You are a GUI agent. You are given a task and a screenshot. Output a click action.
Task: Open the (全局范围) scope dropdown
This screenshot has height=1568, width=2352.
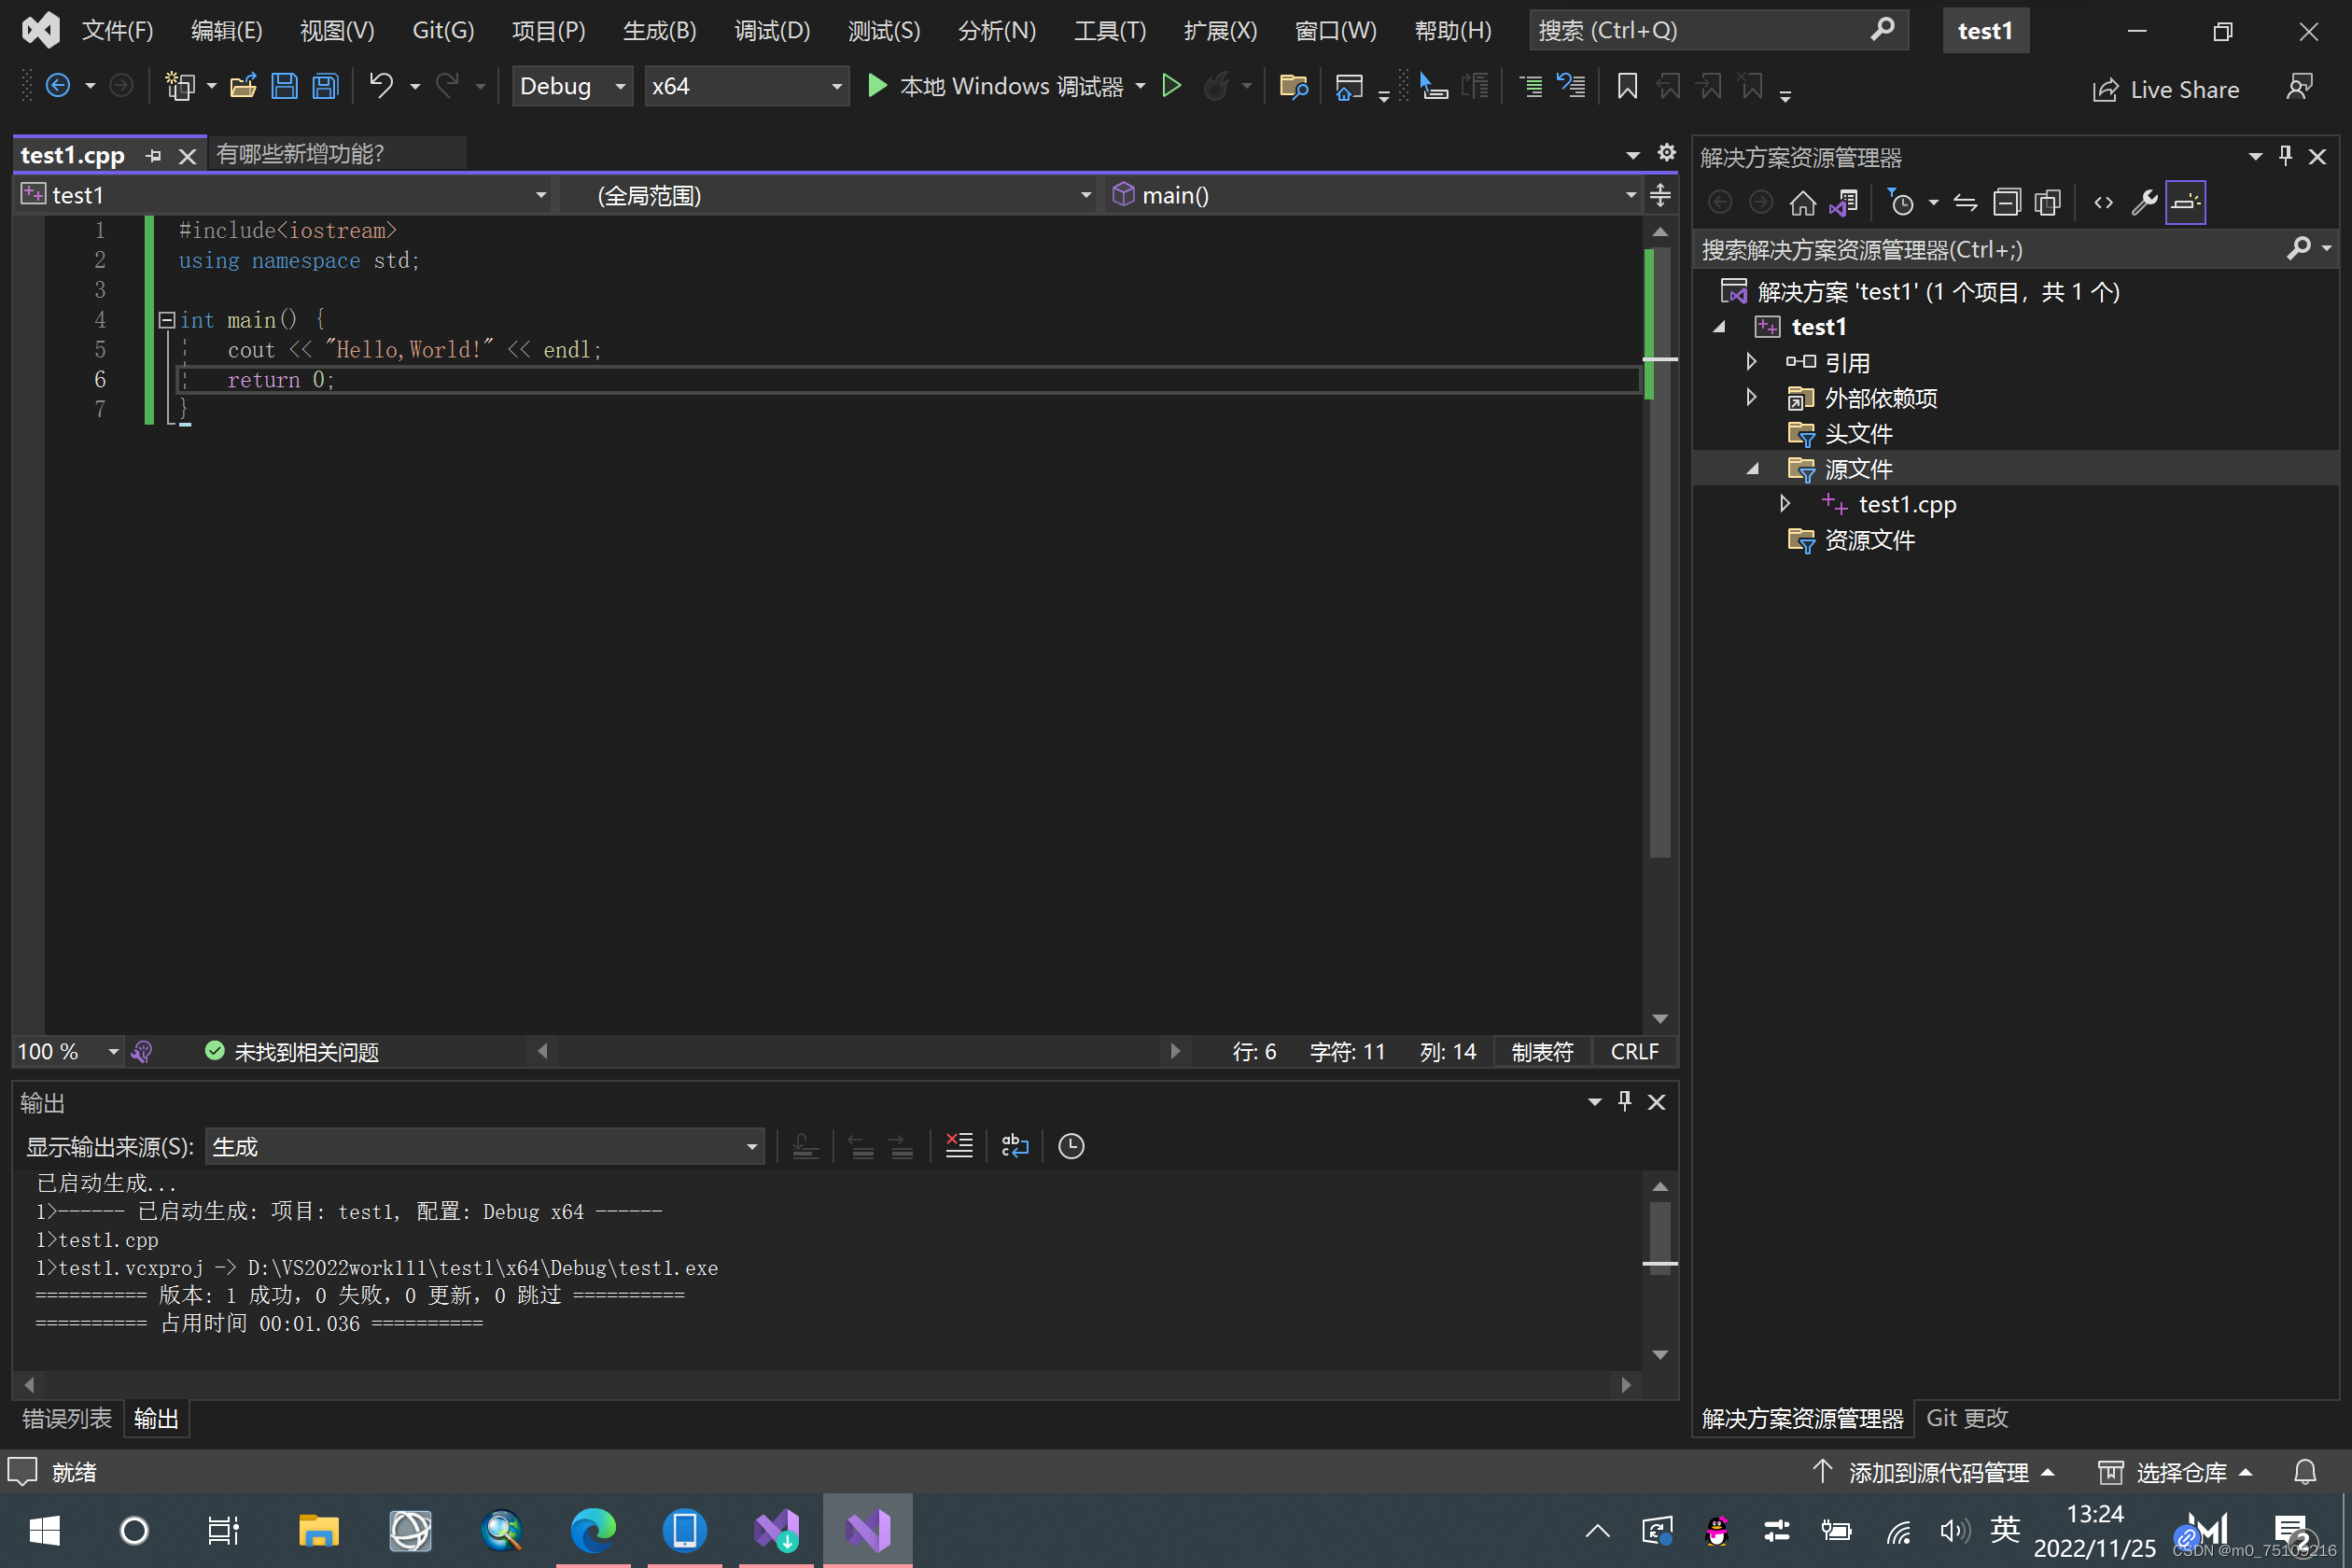[x=826, y=195]
